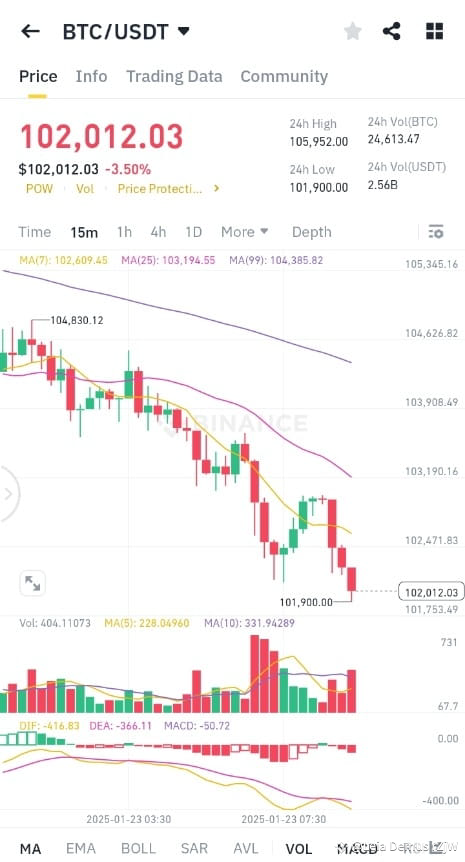
Task: Open the Depth chart view
Action: pyautogui.click(x=312, y=232)
